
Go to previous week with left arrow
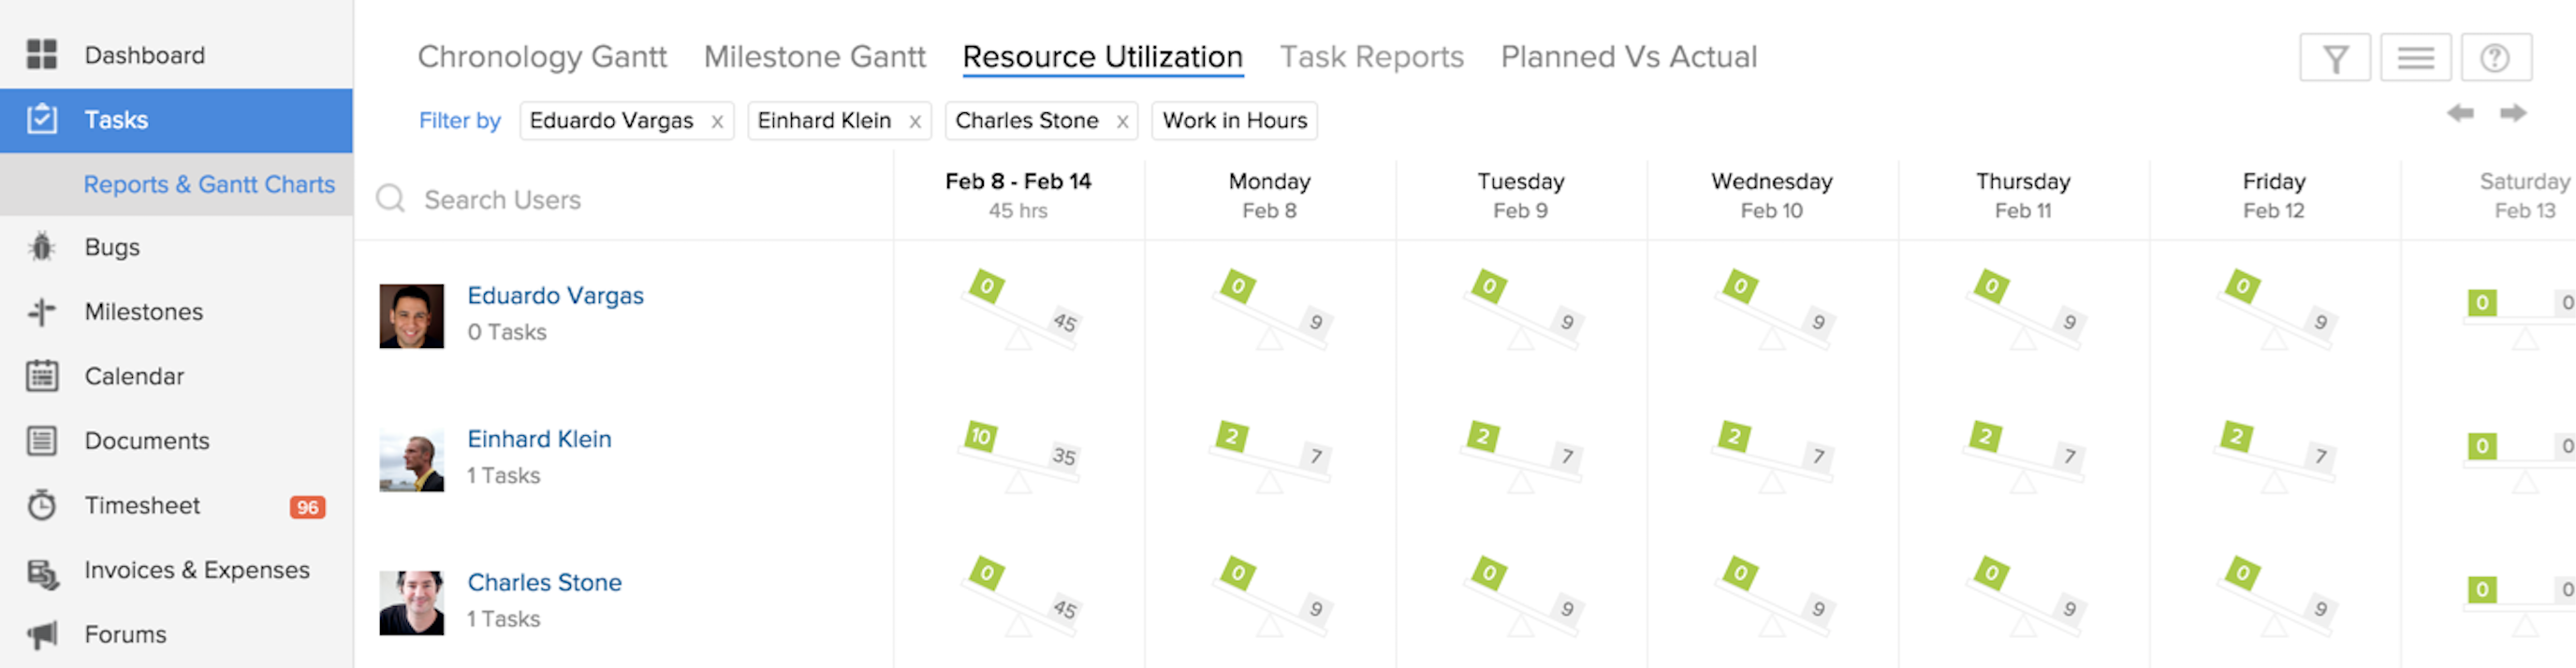point(2460,113)
